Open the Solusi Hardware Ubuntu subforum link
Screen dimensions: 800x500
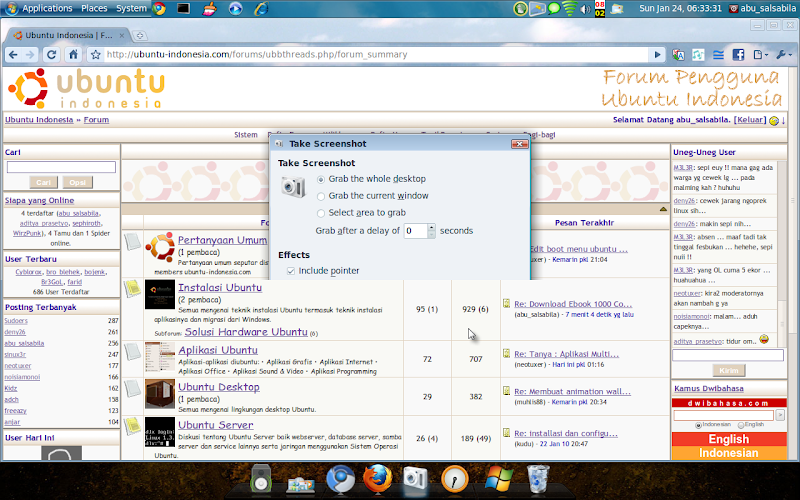(x=246, y=332)
